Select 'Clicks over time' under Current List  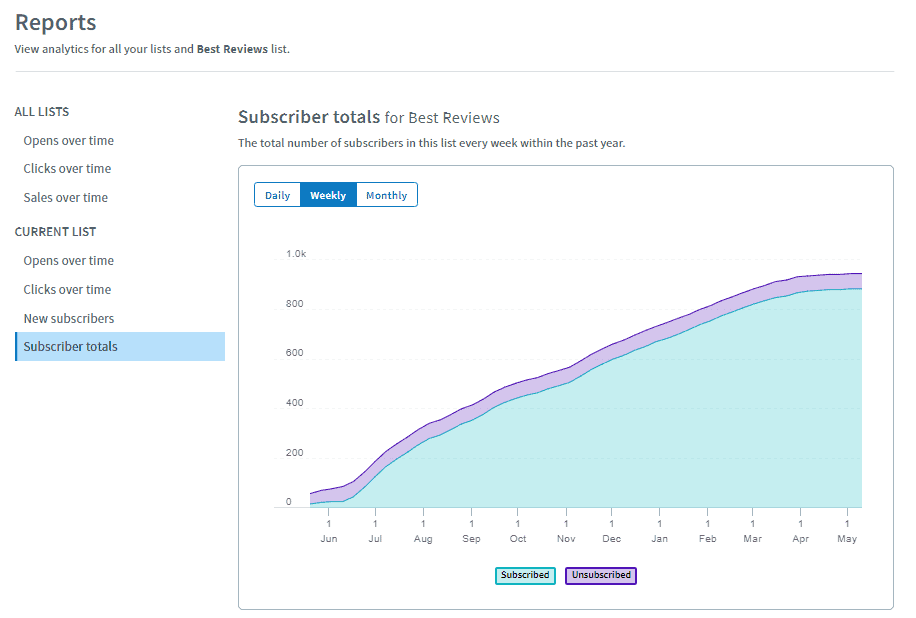67,290
